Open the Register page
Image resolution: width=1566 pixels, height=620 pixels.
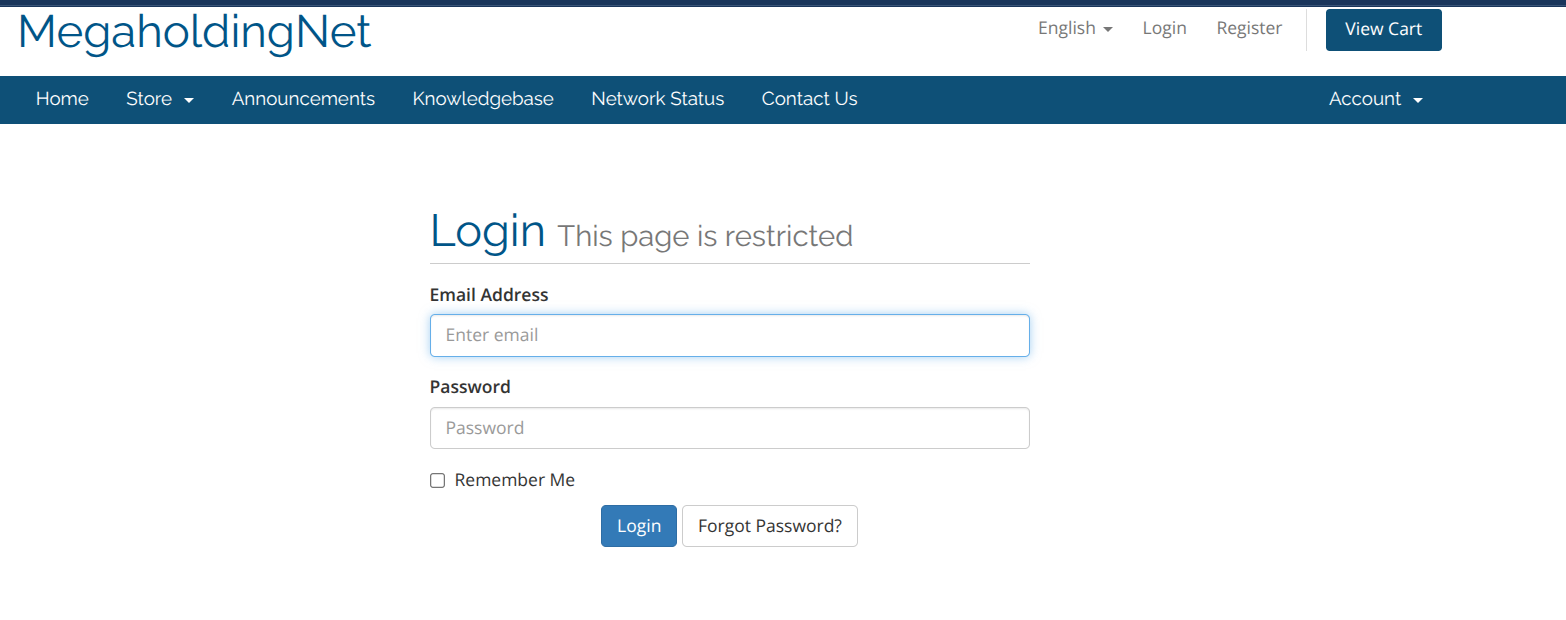click(x=1248, y=28)
